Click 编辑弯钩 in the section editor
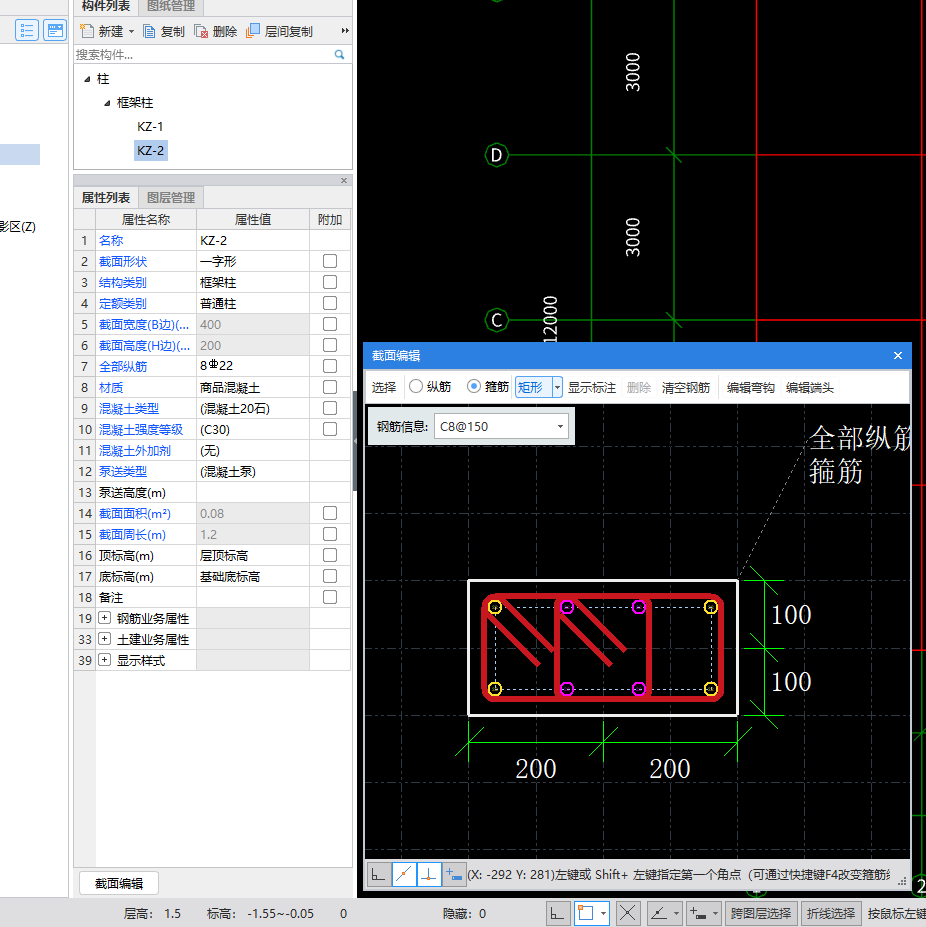 [750, 387]
